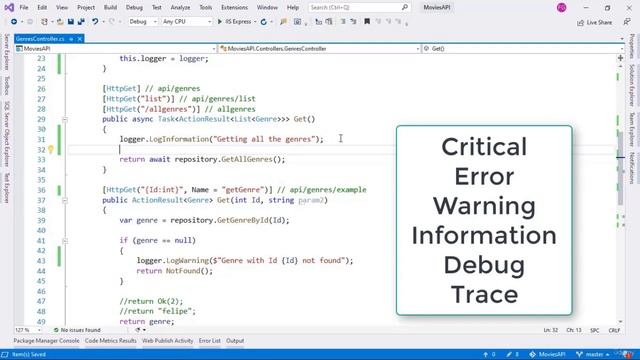Click the Open File folder icon
Viewport: 640px width, 360px height.
click(x=60, y=22)
